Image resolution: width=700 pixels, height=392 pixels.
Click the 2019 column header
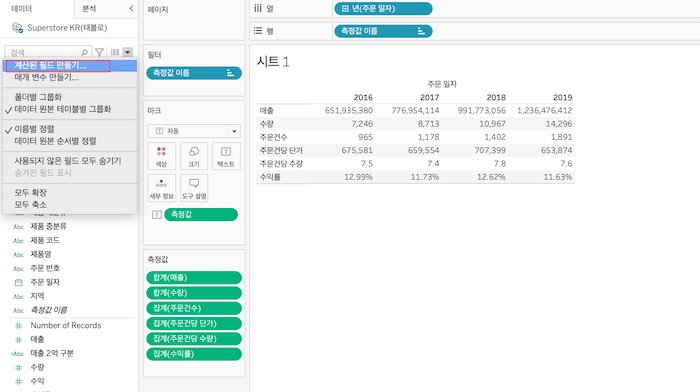click(562, 97)
